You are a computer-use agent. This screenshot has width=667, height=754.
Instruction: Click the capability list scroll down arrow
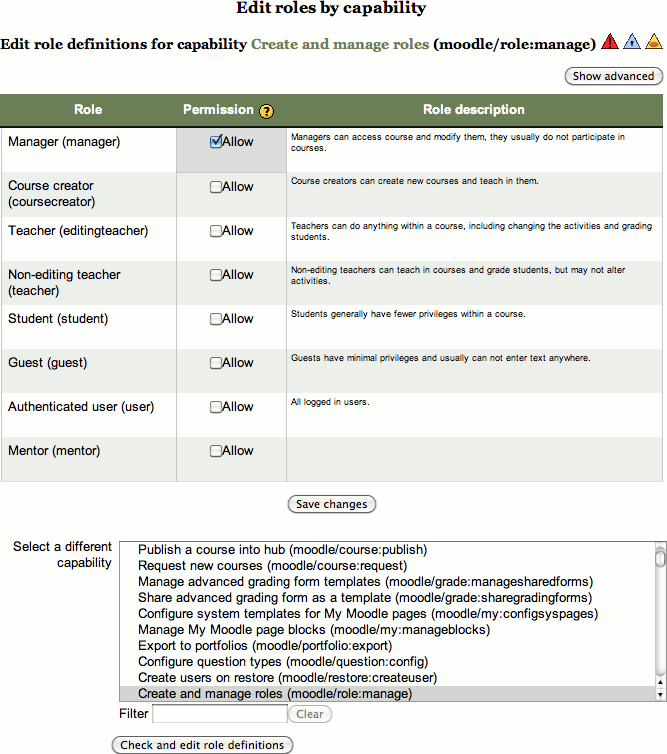(x=661, y=694)
